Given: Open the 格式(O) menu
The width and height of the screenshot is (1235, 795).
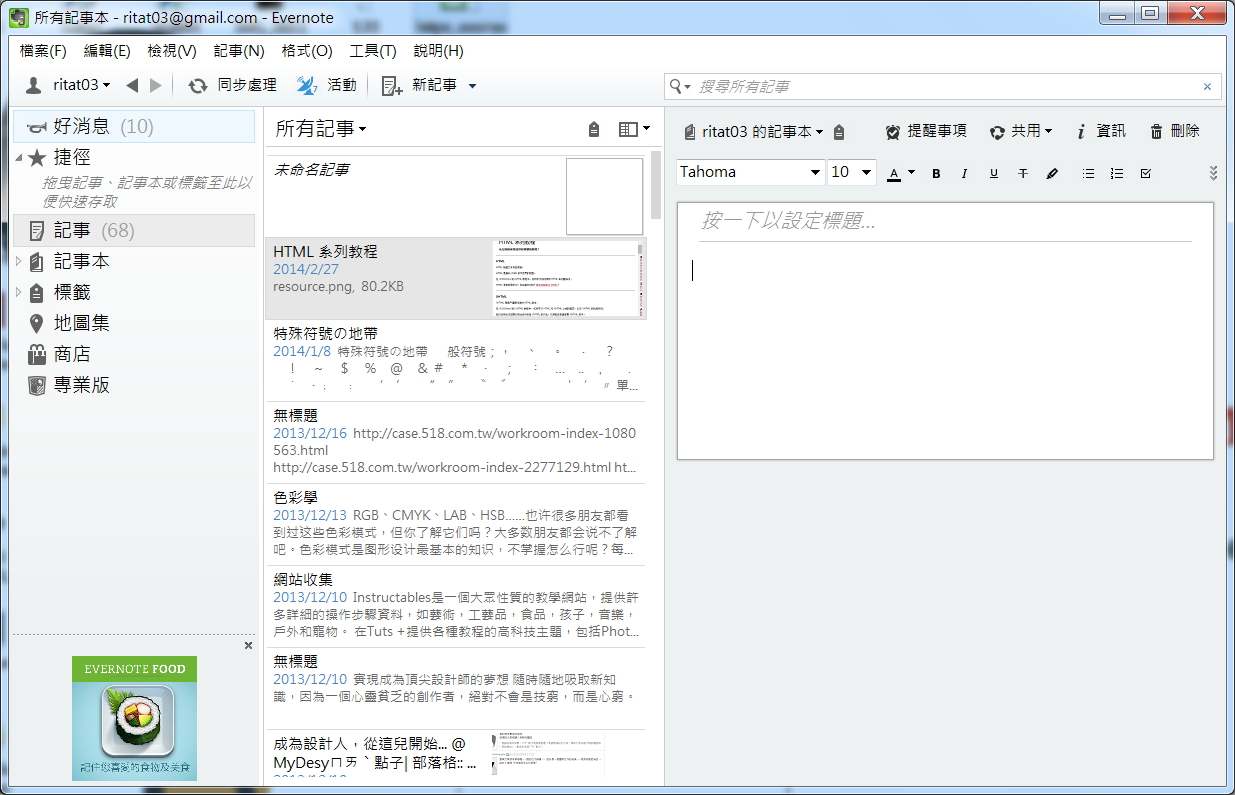Looking at the screenshot, I should click(x=307, y=51).
